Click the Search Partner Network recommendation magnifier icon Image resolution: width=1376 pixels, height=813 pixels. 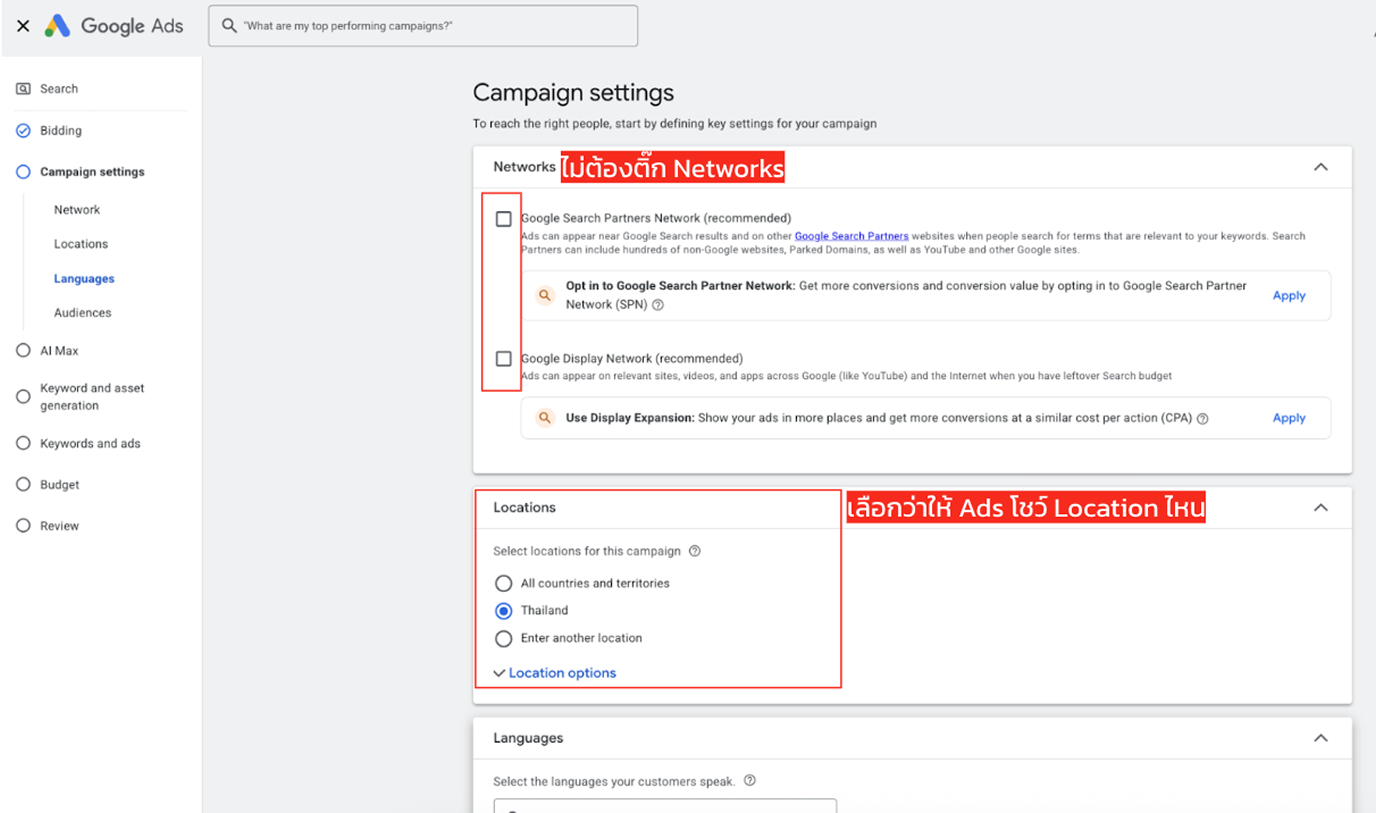pos(544,296)
